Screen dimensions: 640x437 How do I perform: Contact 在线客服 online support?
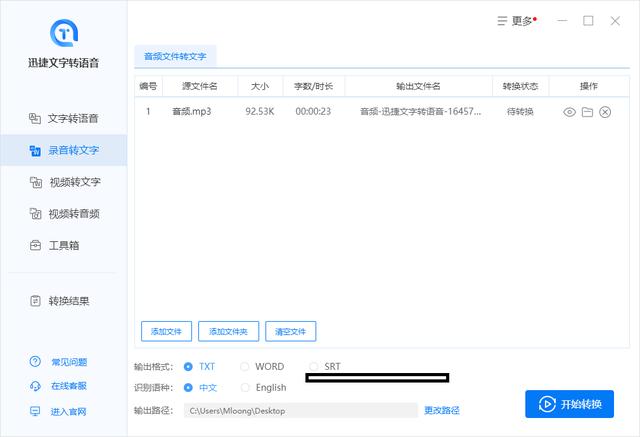click(69, 386)
